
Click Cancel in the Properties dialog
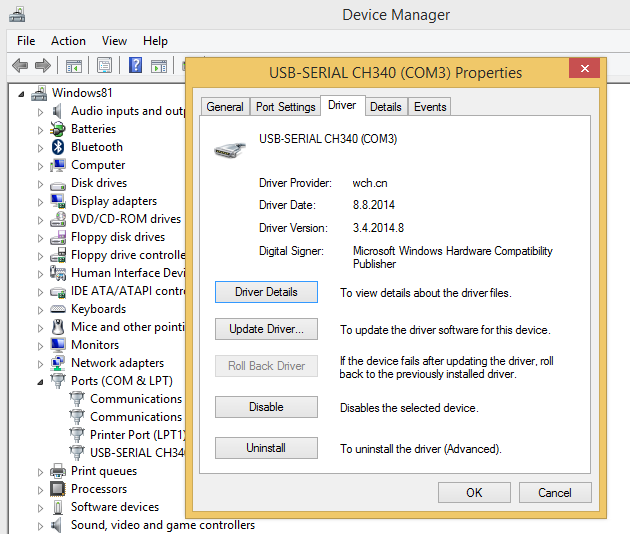555,493
